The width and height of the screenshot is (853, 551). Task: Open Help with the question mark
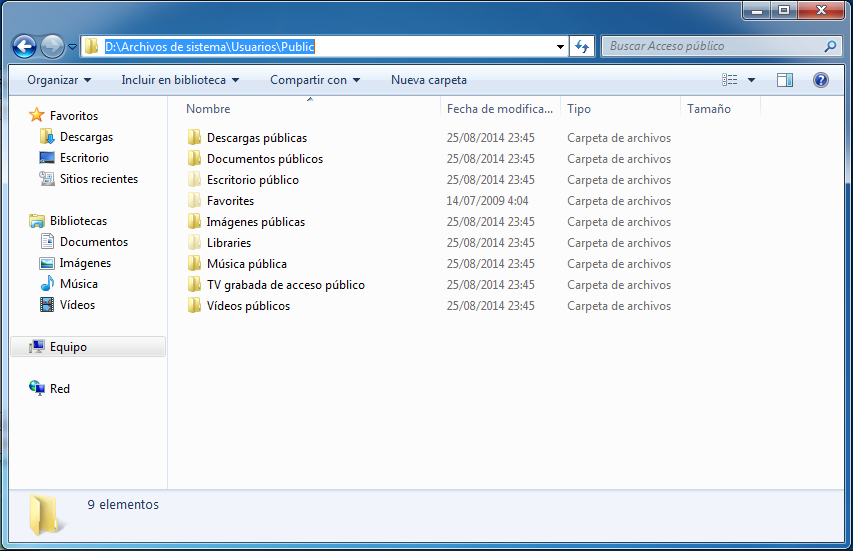click(820, 80)
